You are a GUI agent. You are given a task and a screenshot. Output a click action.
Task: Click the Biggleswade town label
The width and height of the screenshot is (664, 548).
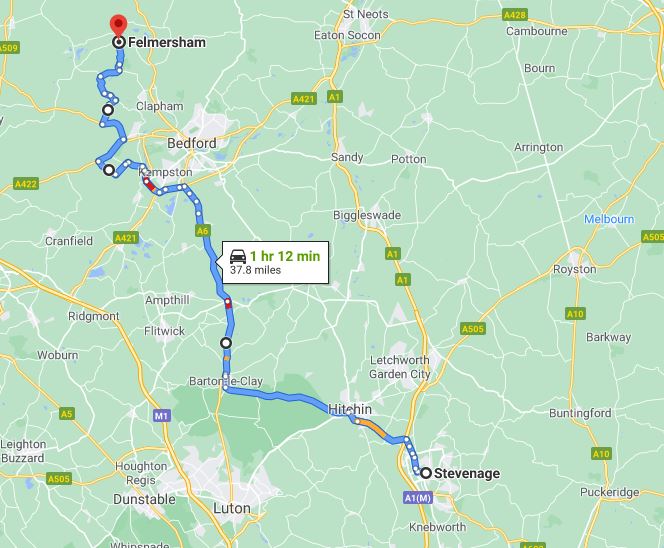tap(367, 215)
